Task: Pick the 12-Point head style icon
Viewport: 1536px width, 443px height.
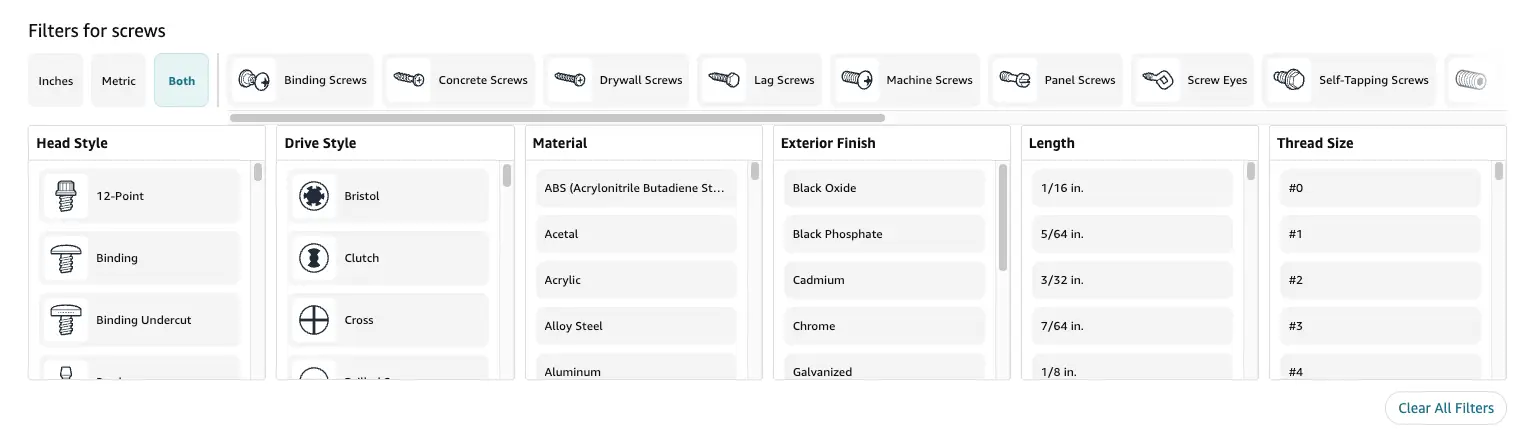Action: pos(66,196)
